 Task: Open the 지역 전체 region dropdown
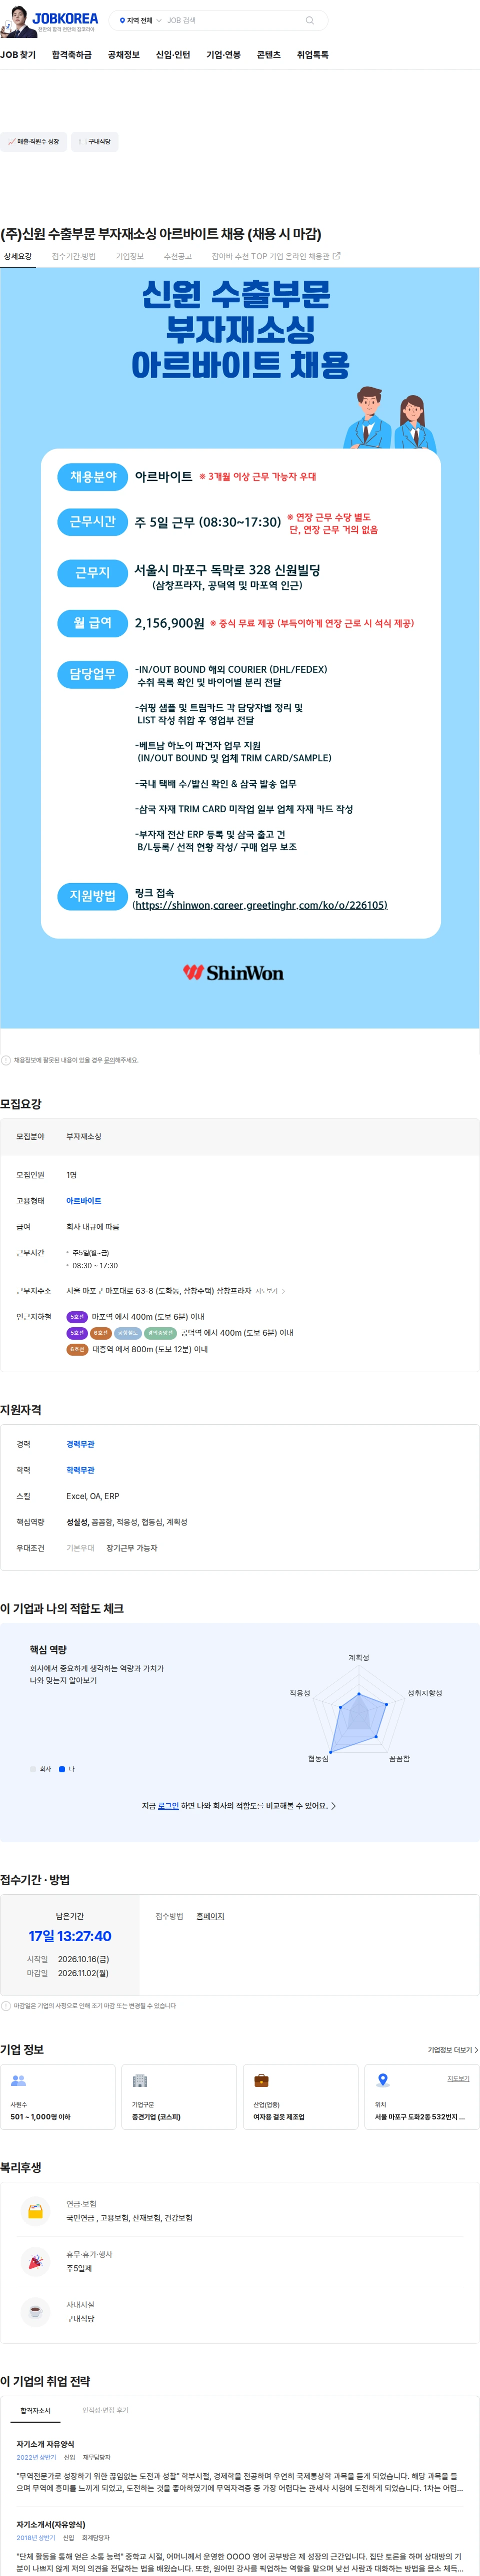click(x=140, y=20)
